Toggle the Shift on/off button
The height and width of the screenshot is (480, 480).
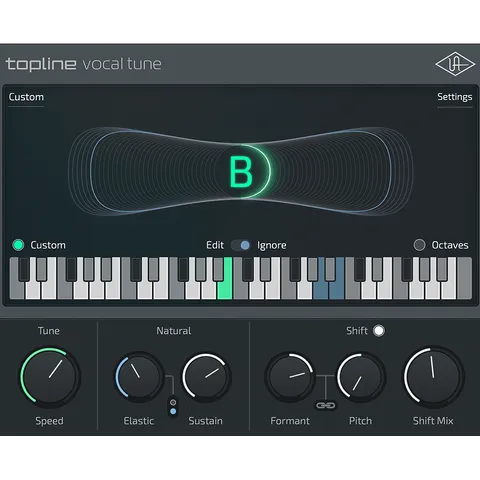coord(379,331)
